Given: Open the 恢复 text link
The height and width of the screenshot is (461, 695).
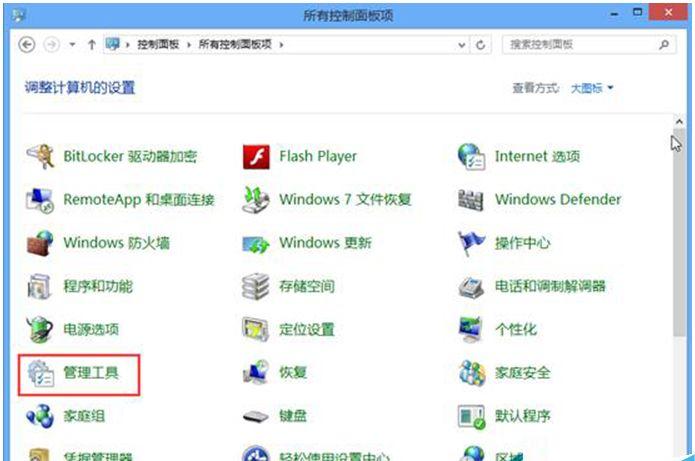Looking at the screenshot, I should (x=293, y=372).
